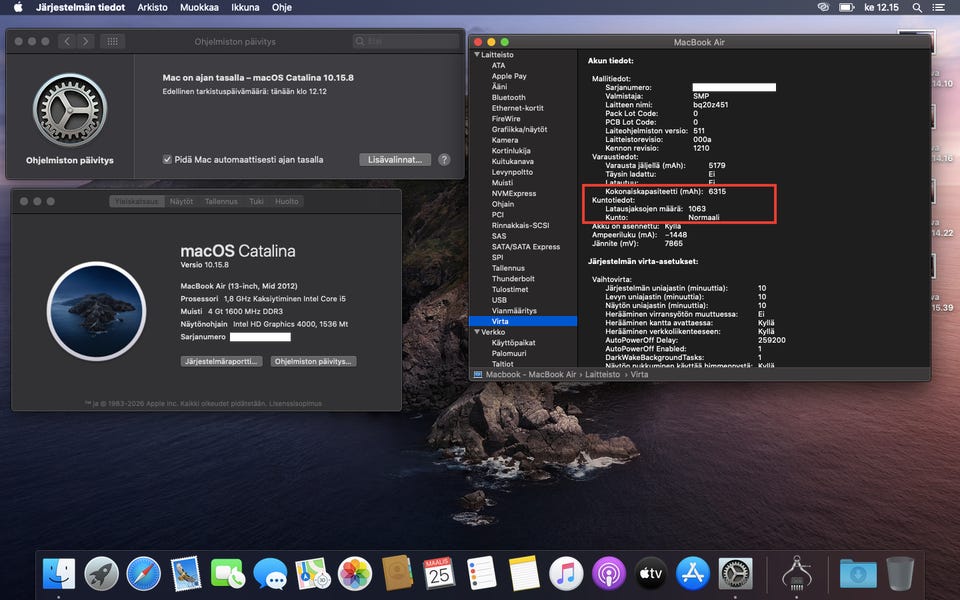Screen dimensions: 960x600
Task: Click battery status icon in menu bar
Action: (847, 7)
